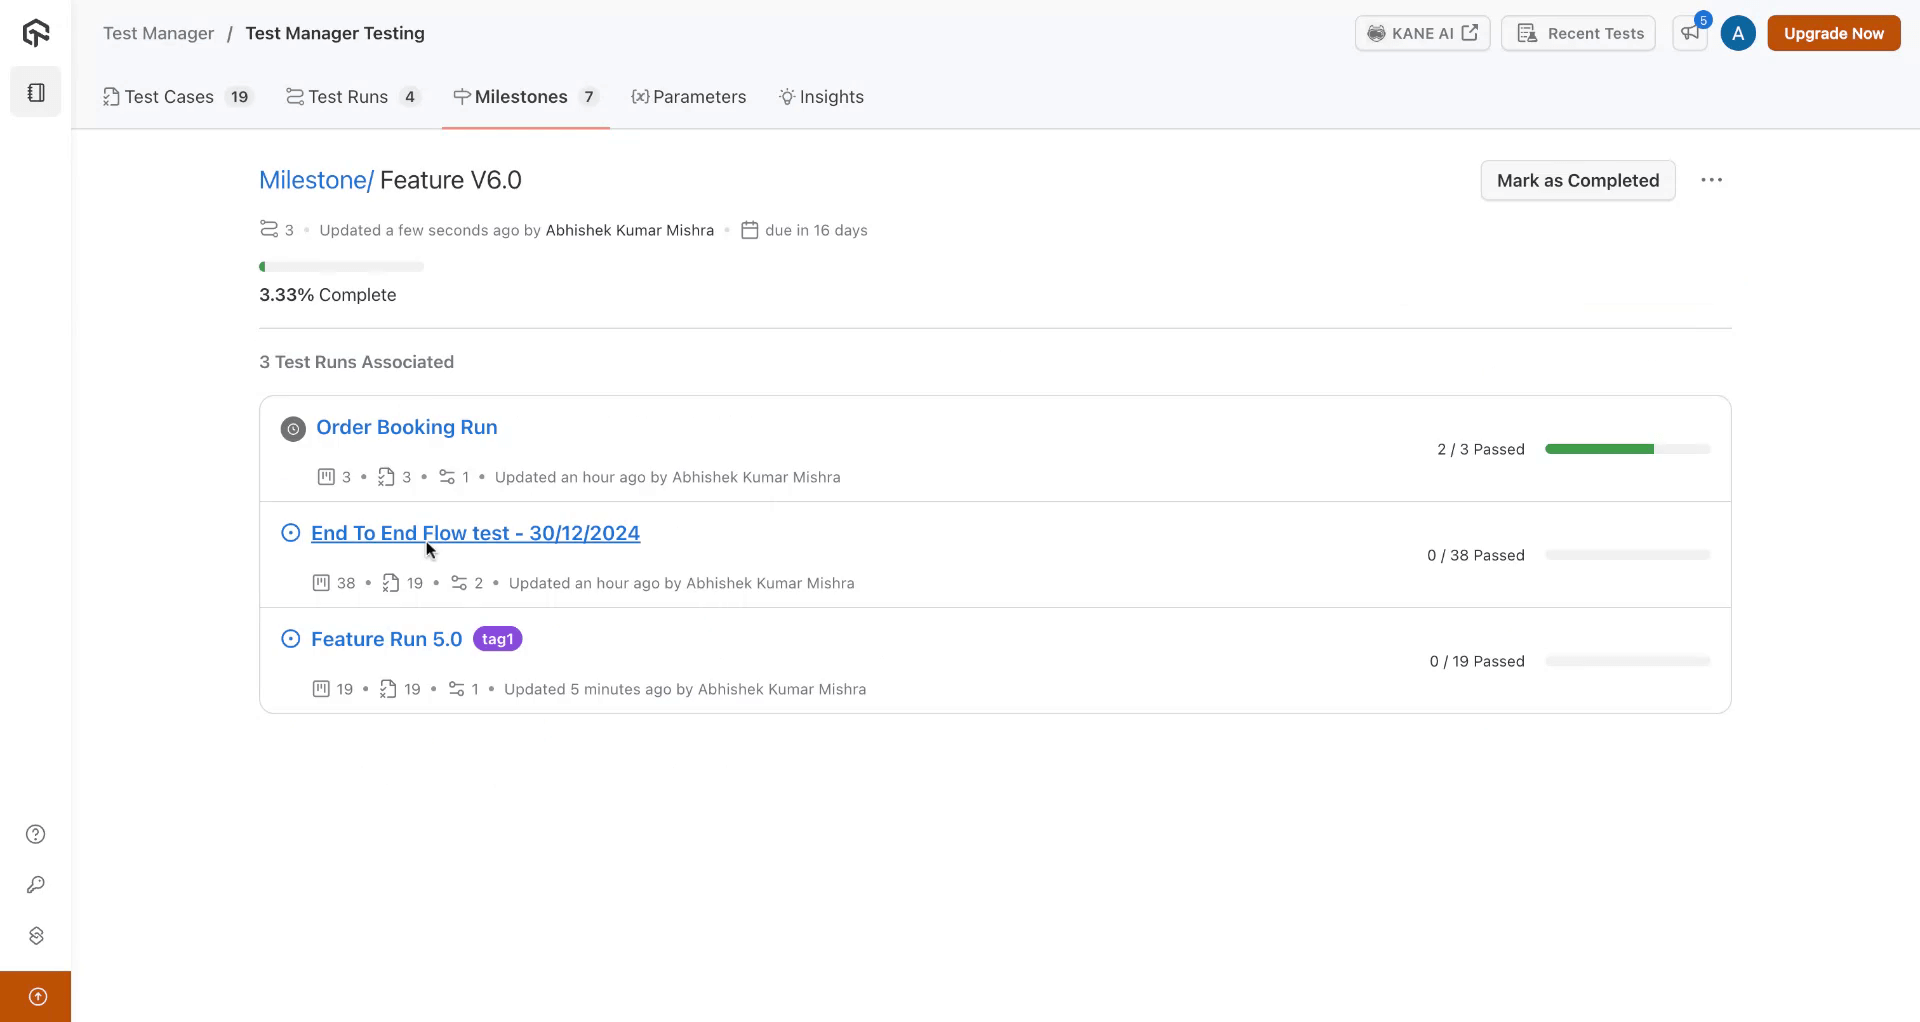Click the orange upload icon at bottom

[x=37, y=996]
